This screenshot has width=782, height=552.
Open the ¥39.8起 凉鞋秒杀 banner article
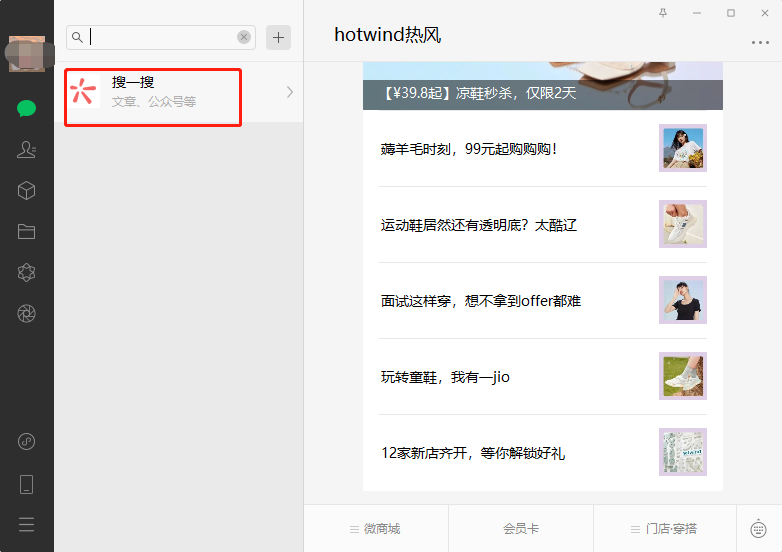(543, 86)
